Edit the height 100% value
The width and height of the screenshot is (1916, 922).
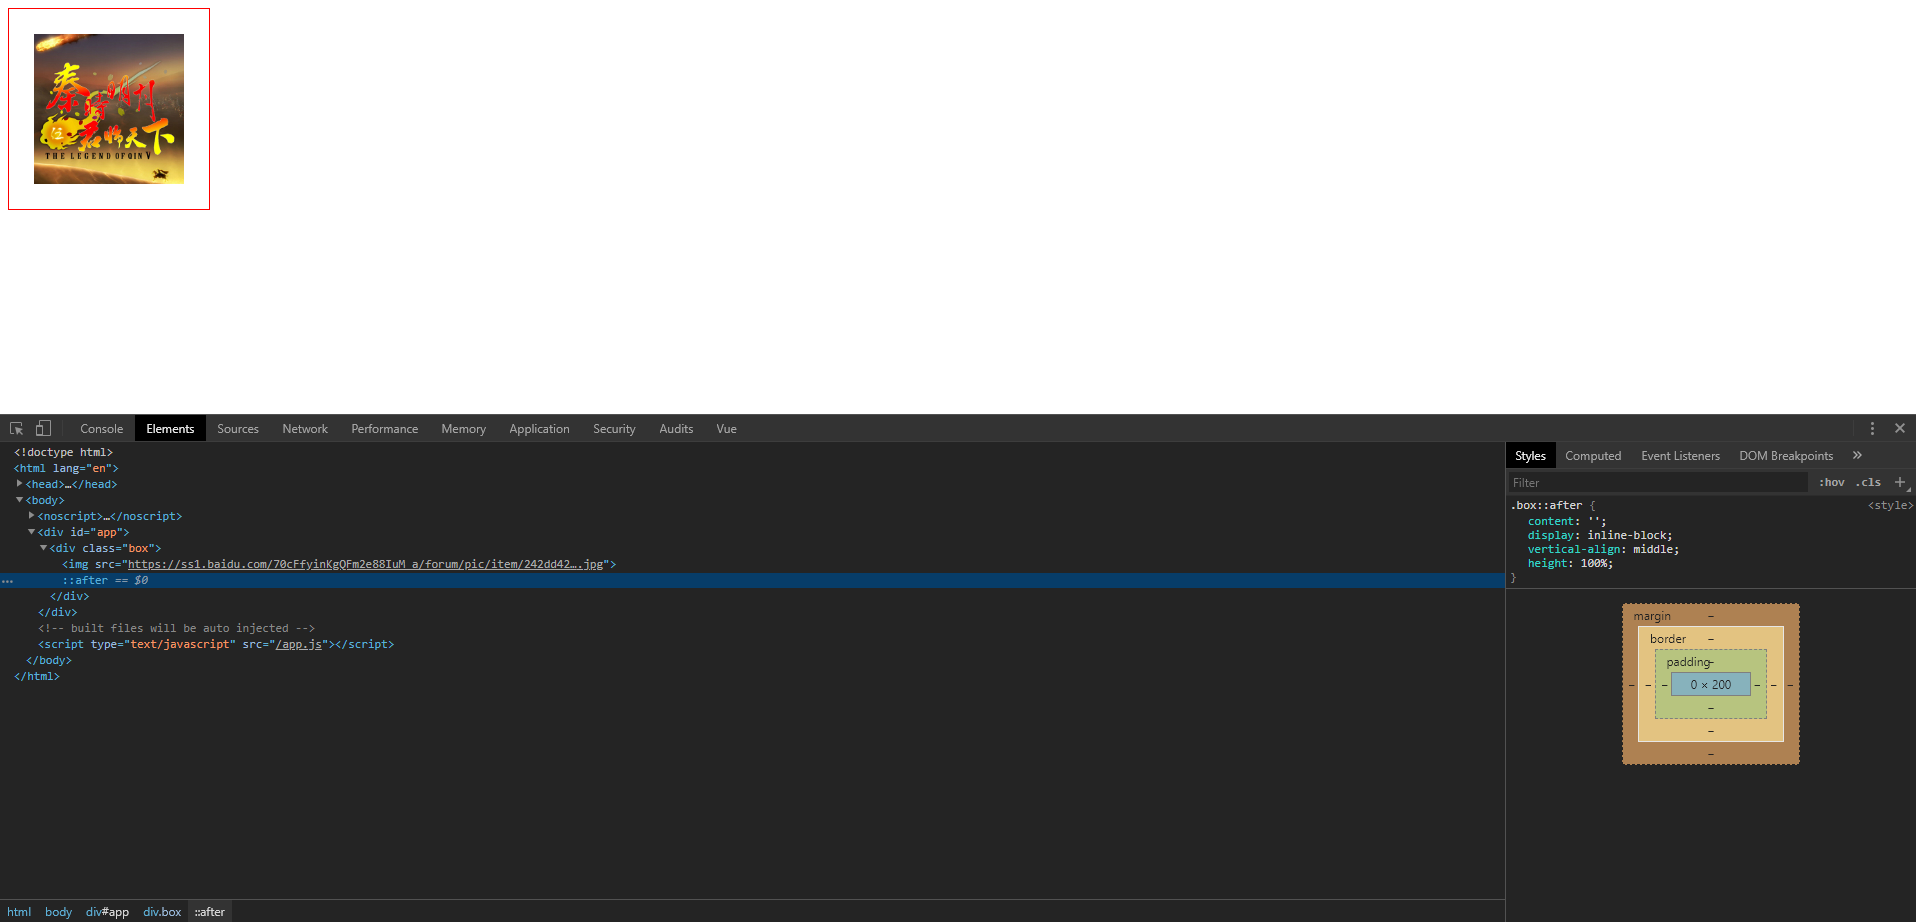coord(1593,563)
